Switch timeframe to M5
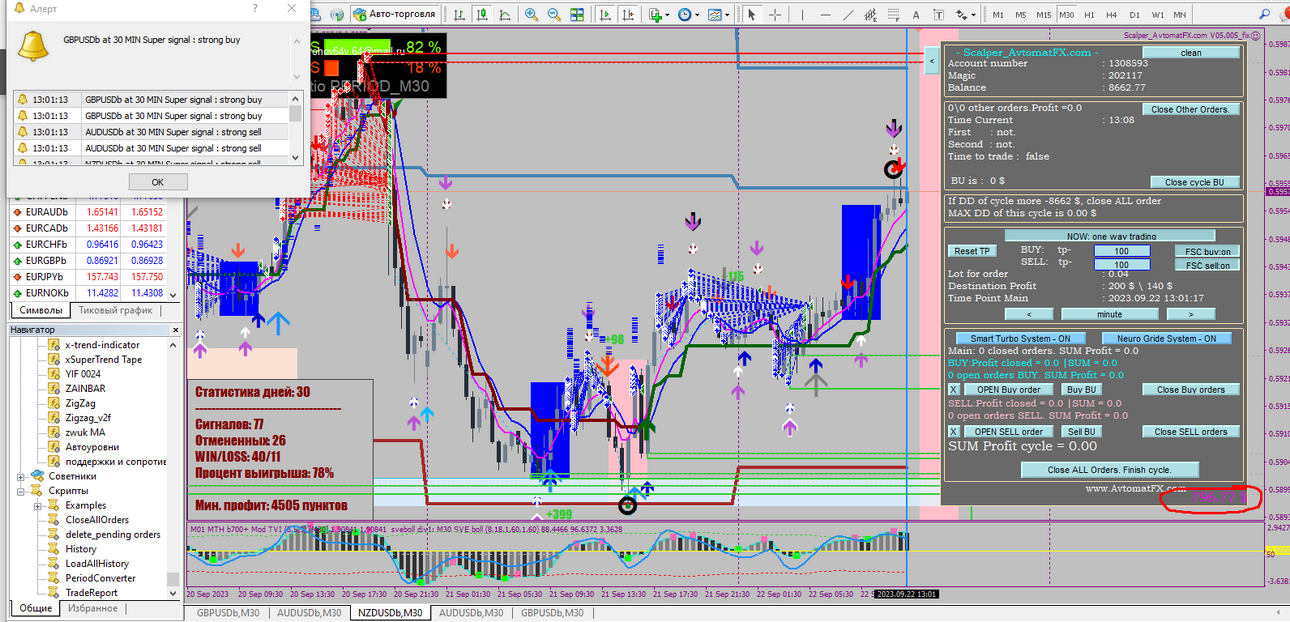 (x=1020, y=15)
